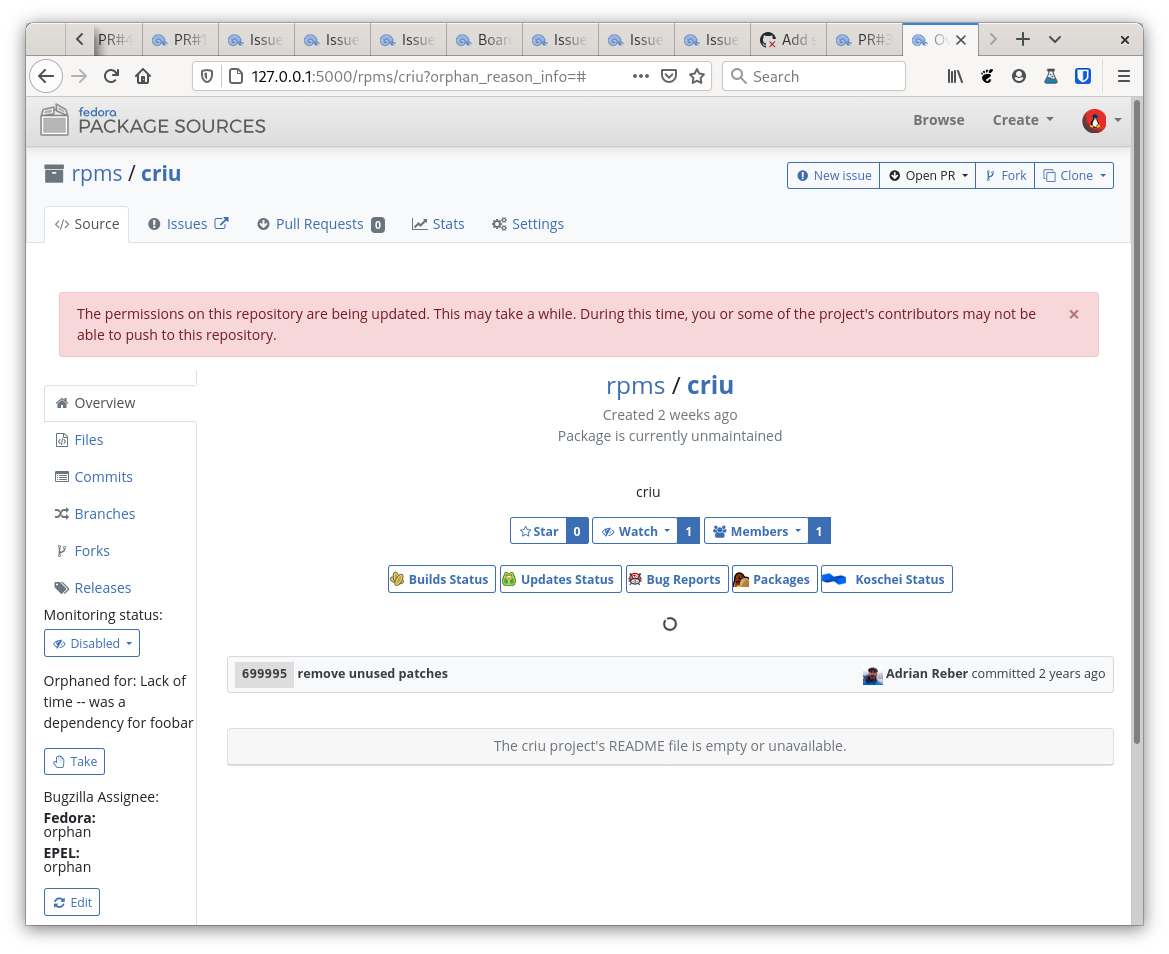This screenshot has width=1169, height=954.
Task: Bookmark this page with the star icon
Action: (697, 76)
